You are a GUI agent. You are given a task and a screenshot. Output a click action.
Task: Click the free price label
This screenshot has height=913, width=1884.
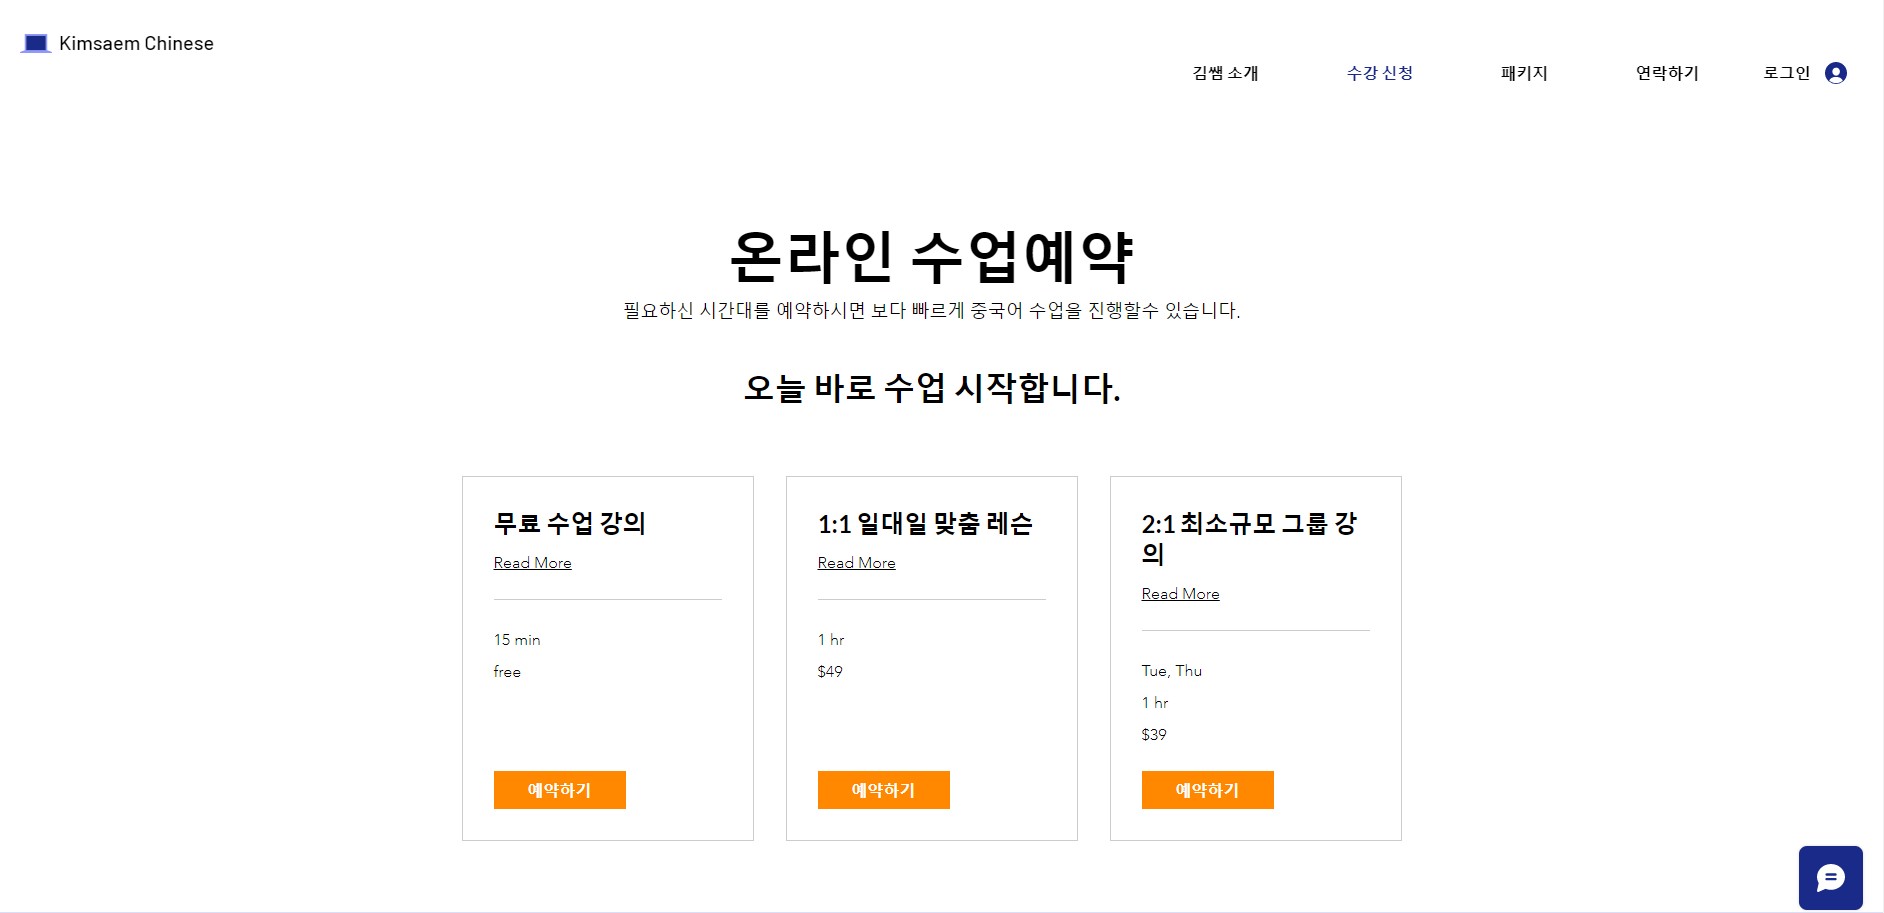pyautogui.click(x=507, y=672)
